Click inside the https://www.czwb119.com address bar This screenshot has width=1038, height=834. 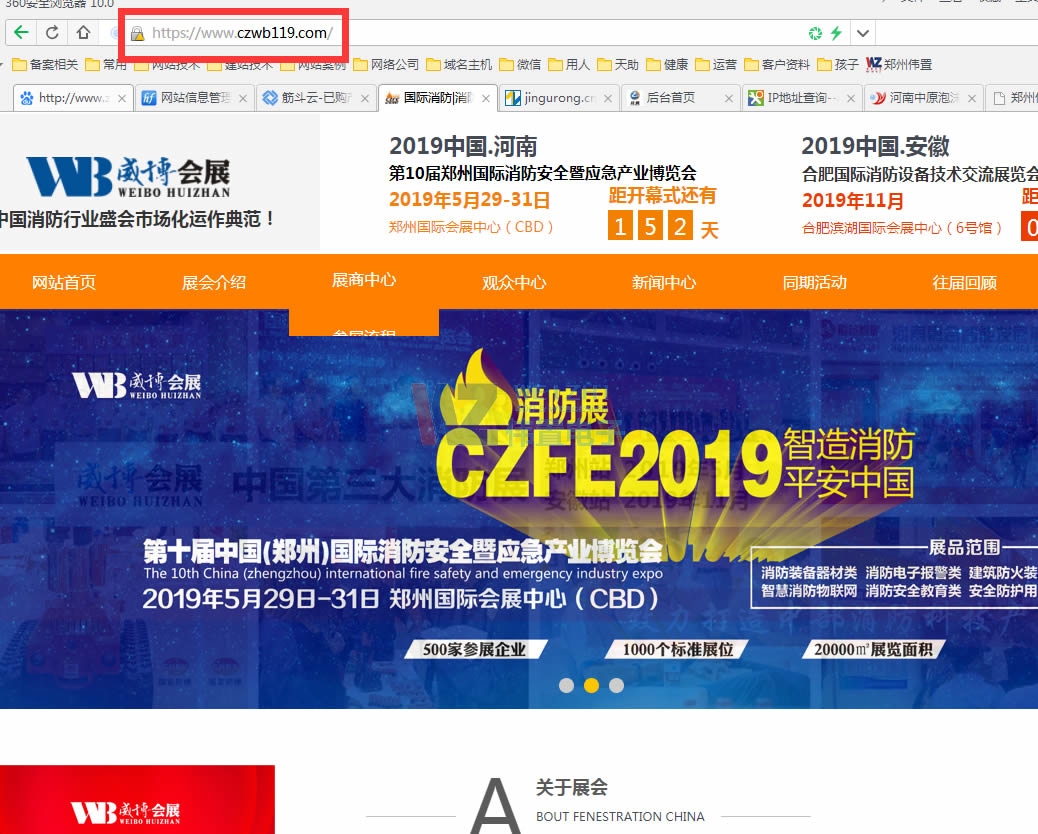[240, 32]
